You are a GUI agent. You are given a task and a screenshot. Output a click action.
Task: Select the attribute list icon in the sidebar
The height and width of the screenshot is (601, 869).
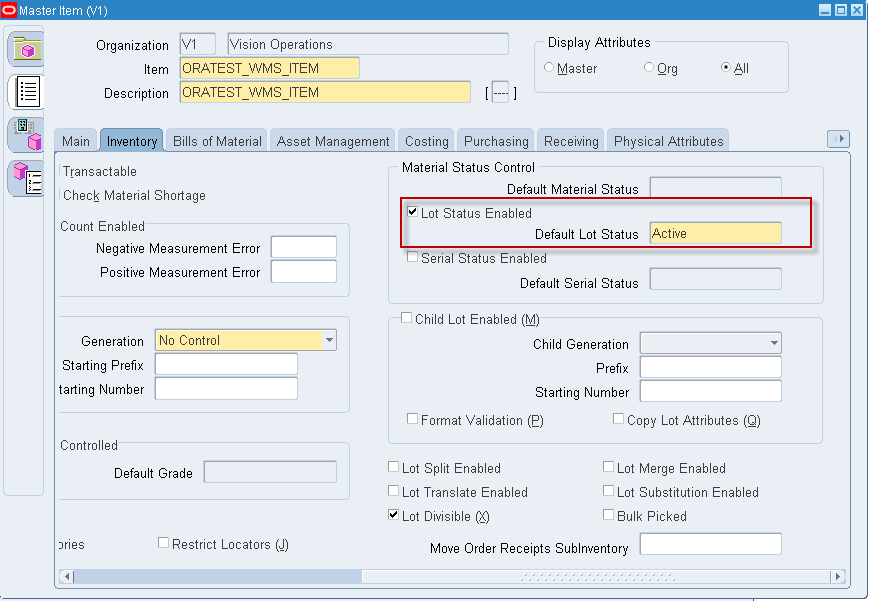click(25, 91)
